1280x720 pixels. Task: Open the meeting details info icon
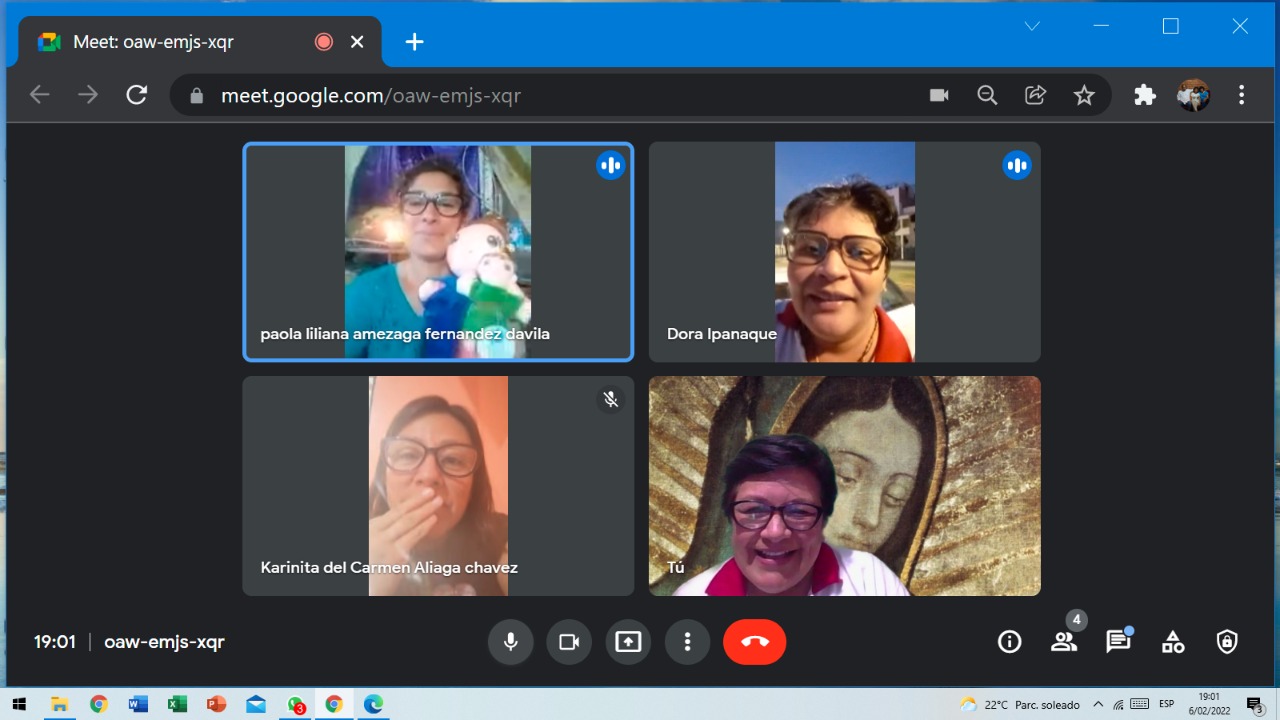[1010, 642]
